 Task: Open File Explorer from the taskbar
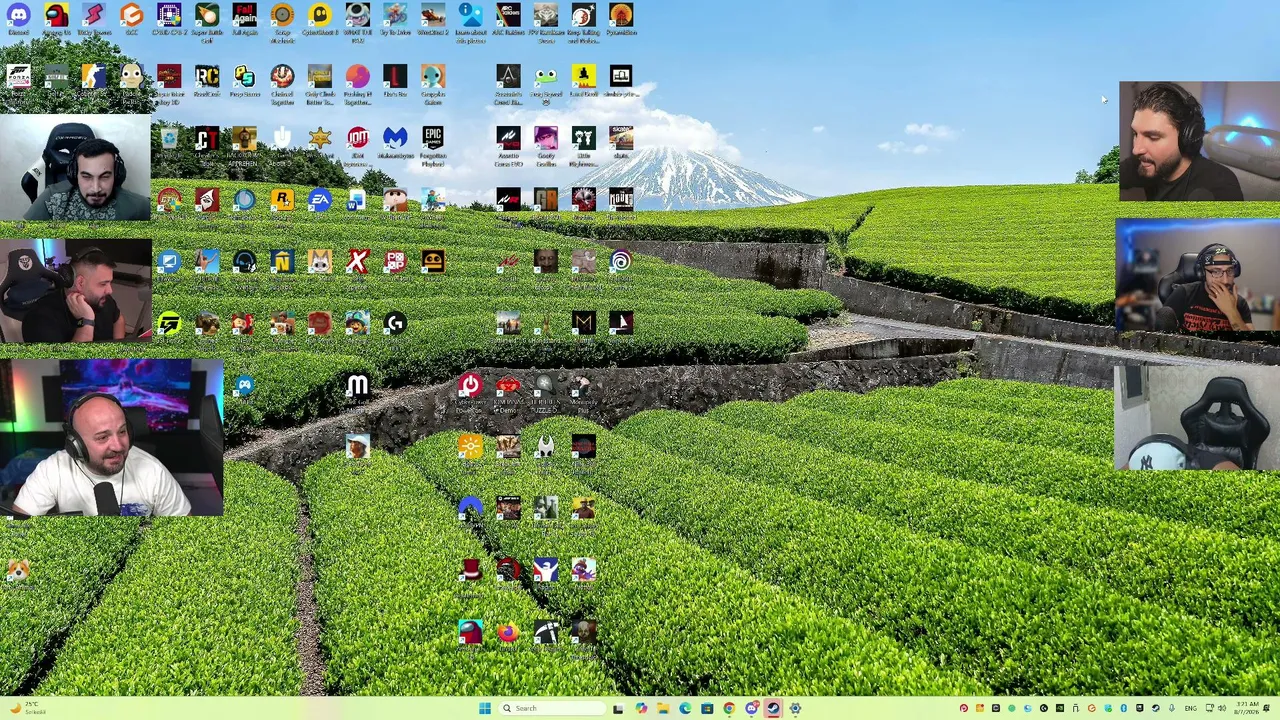662,708
